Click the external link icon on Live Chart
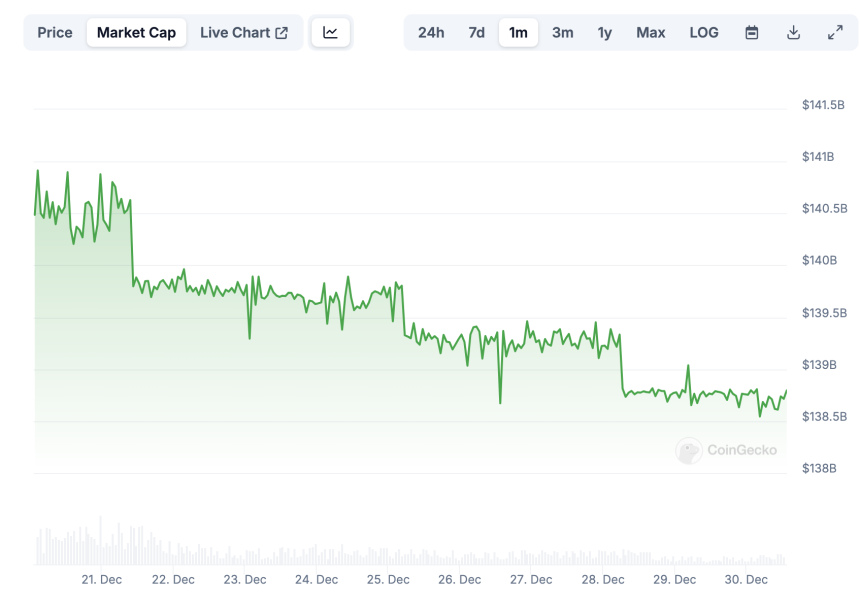Screen dimensions: 860x605 click(282, 33)
